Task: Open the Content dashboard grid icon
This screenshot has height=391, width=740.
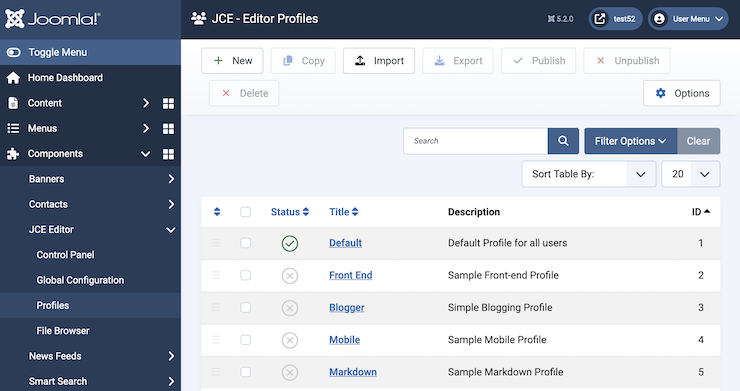Action: [168, 103]
